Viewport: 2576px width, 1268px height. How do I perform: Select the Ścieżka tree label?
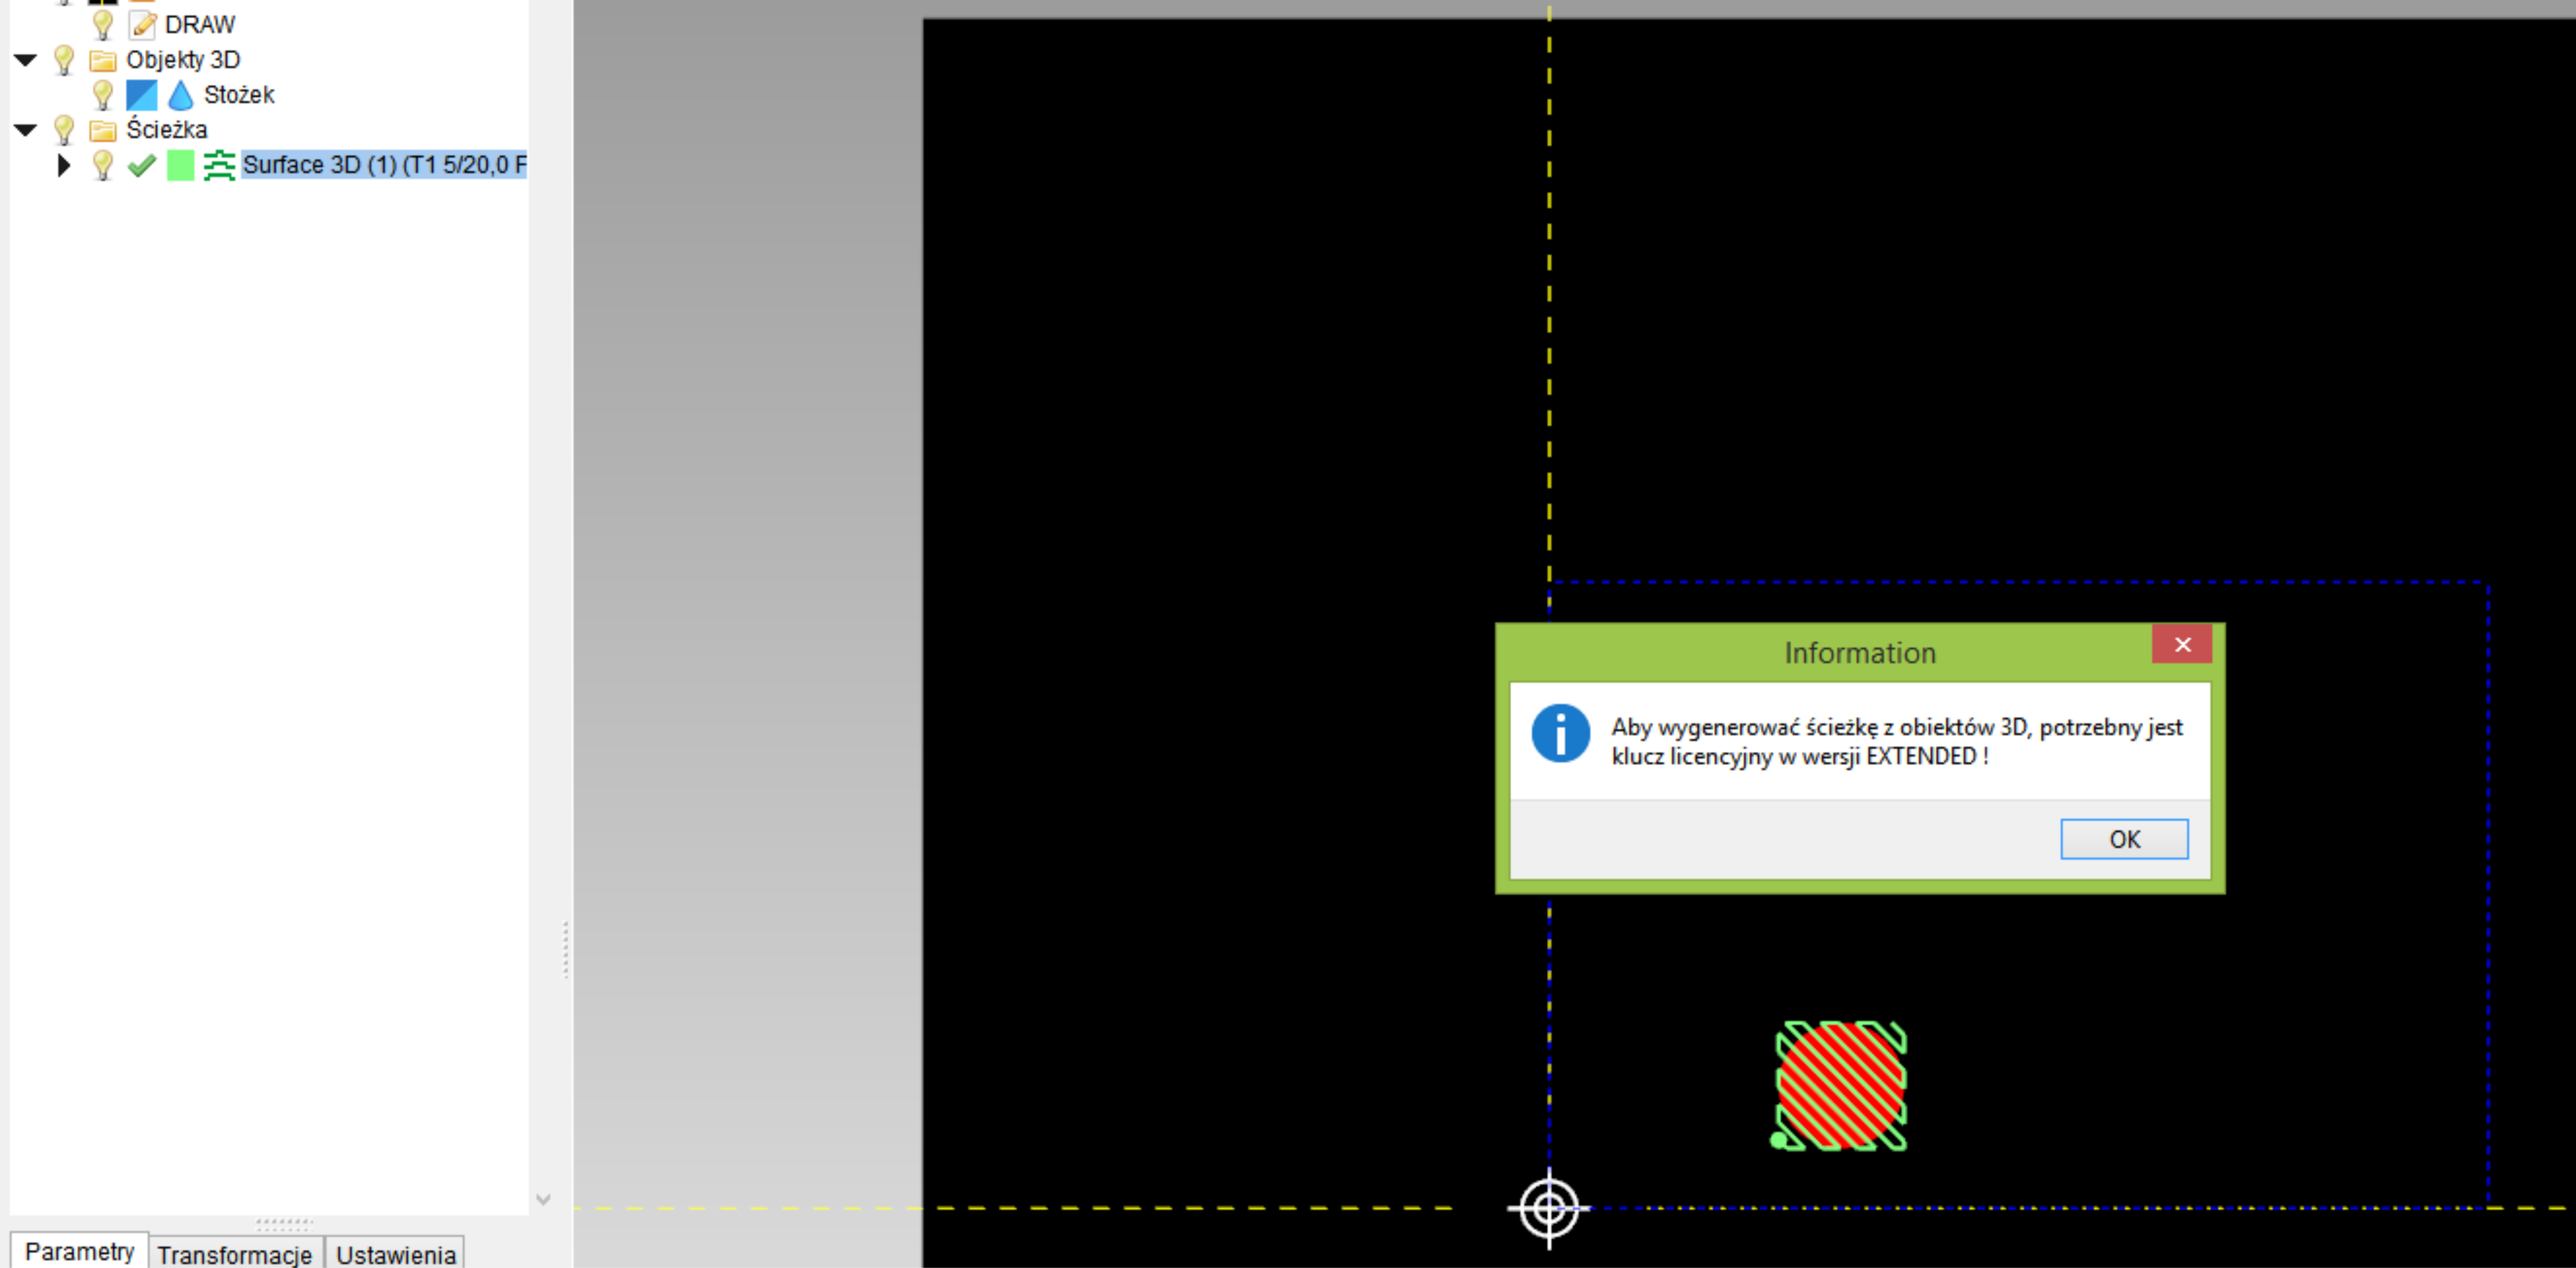click(167, 130)
